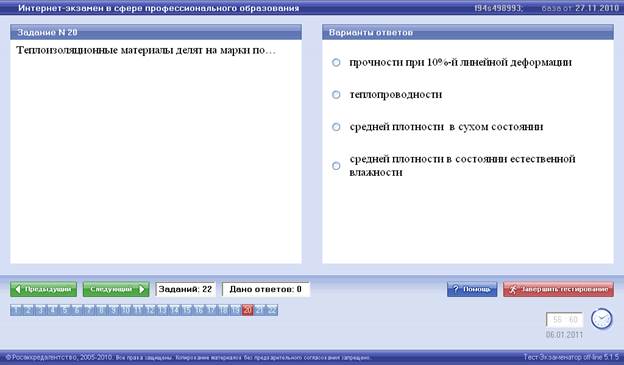
Task: Jump to question 4 in navigator
Action: [x=53, y=310]
